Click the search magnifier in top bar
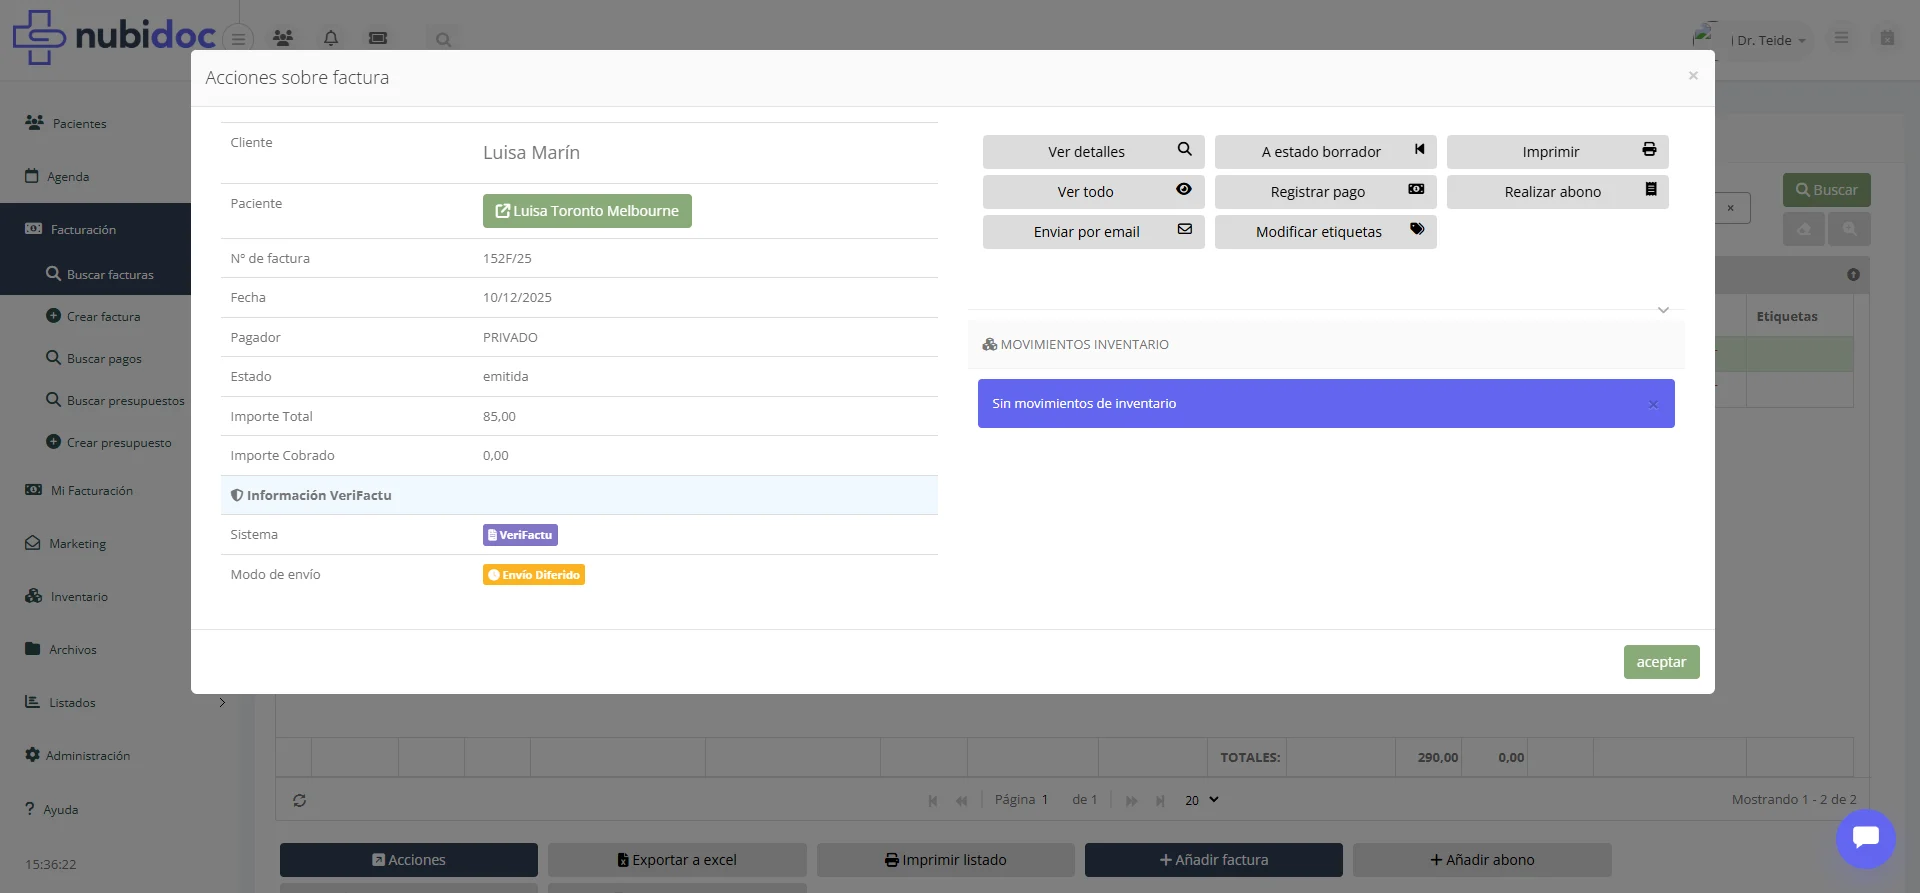The width and height of the screenshot is (1920, 893). click(443, 40)
